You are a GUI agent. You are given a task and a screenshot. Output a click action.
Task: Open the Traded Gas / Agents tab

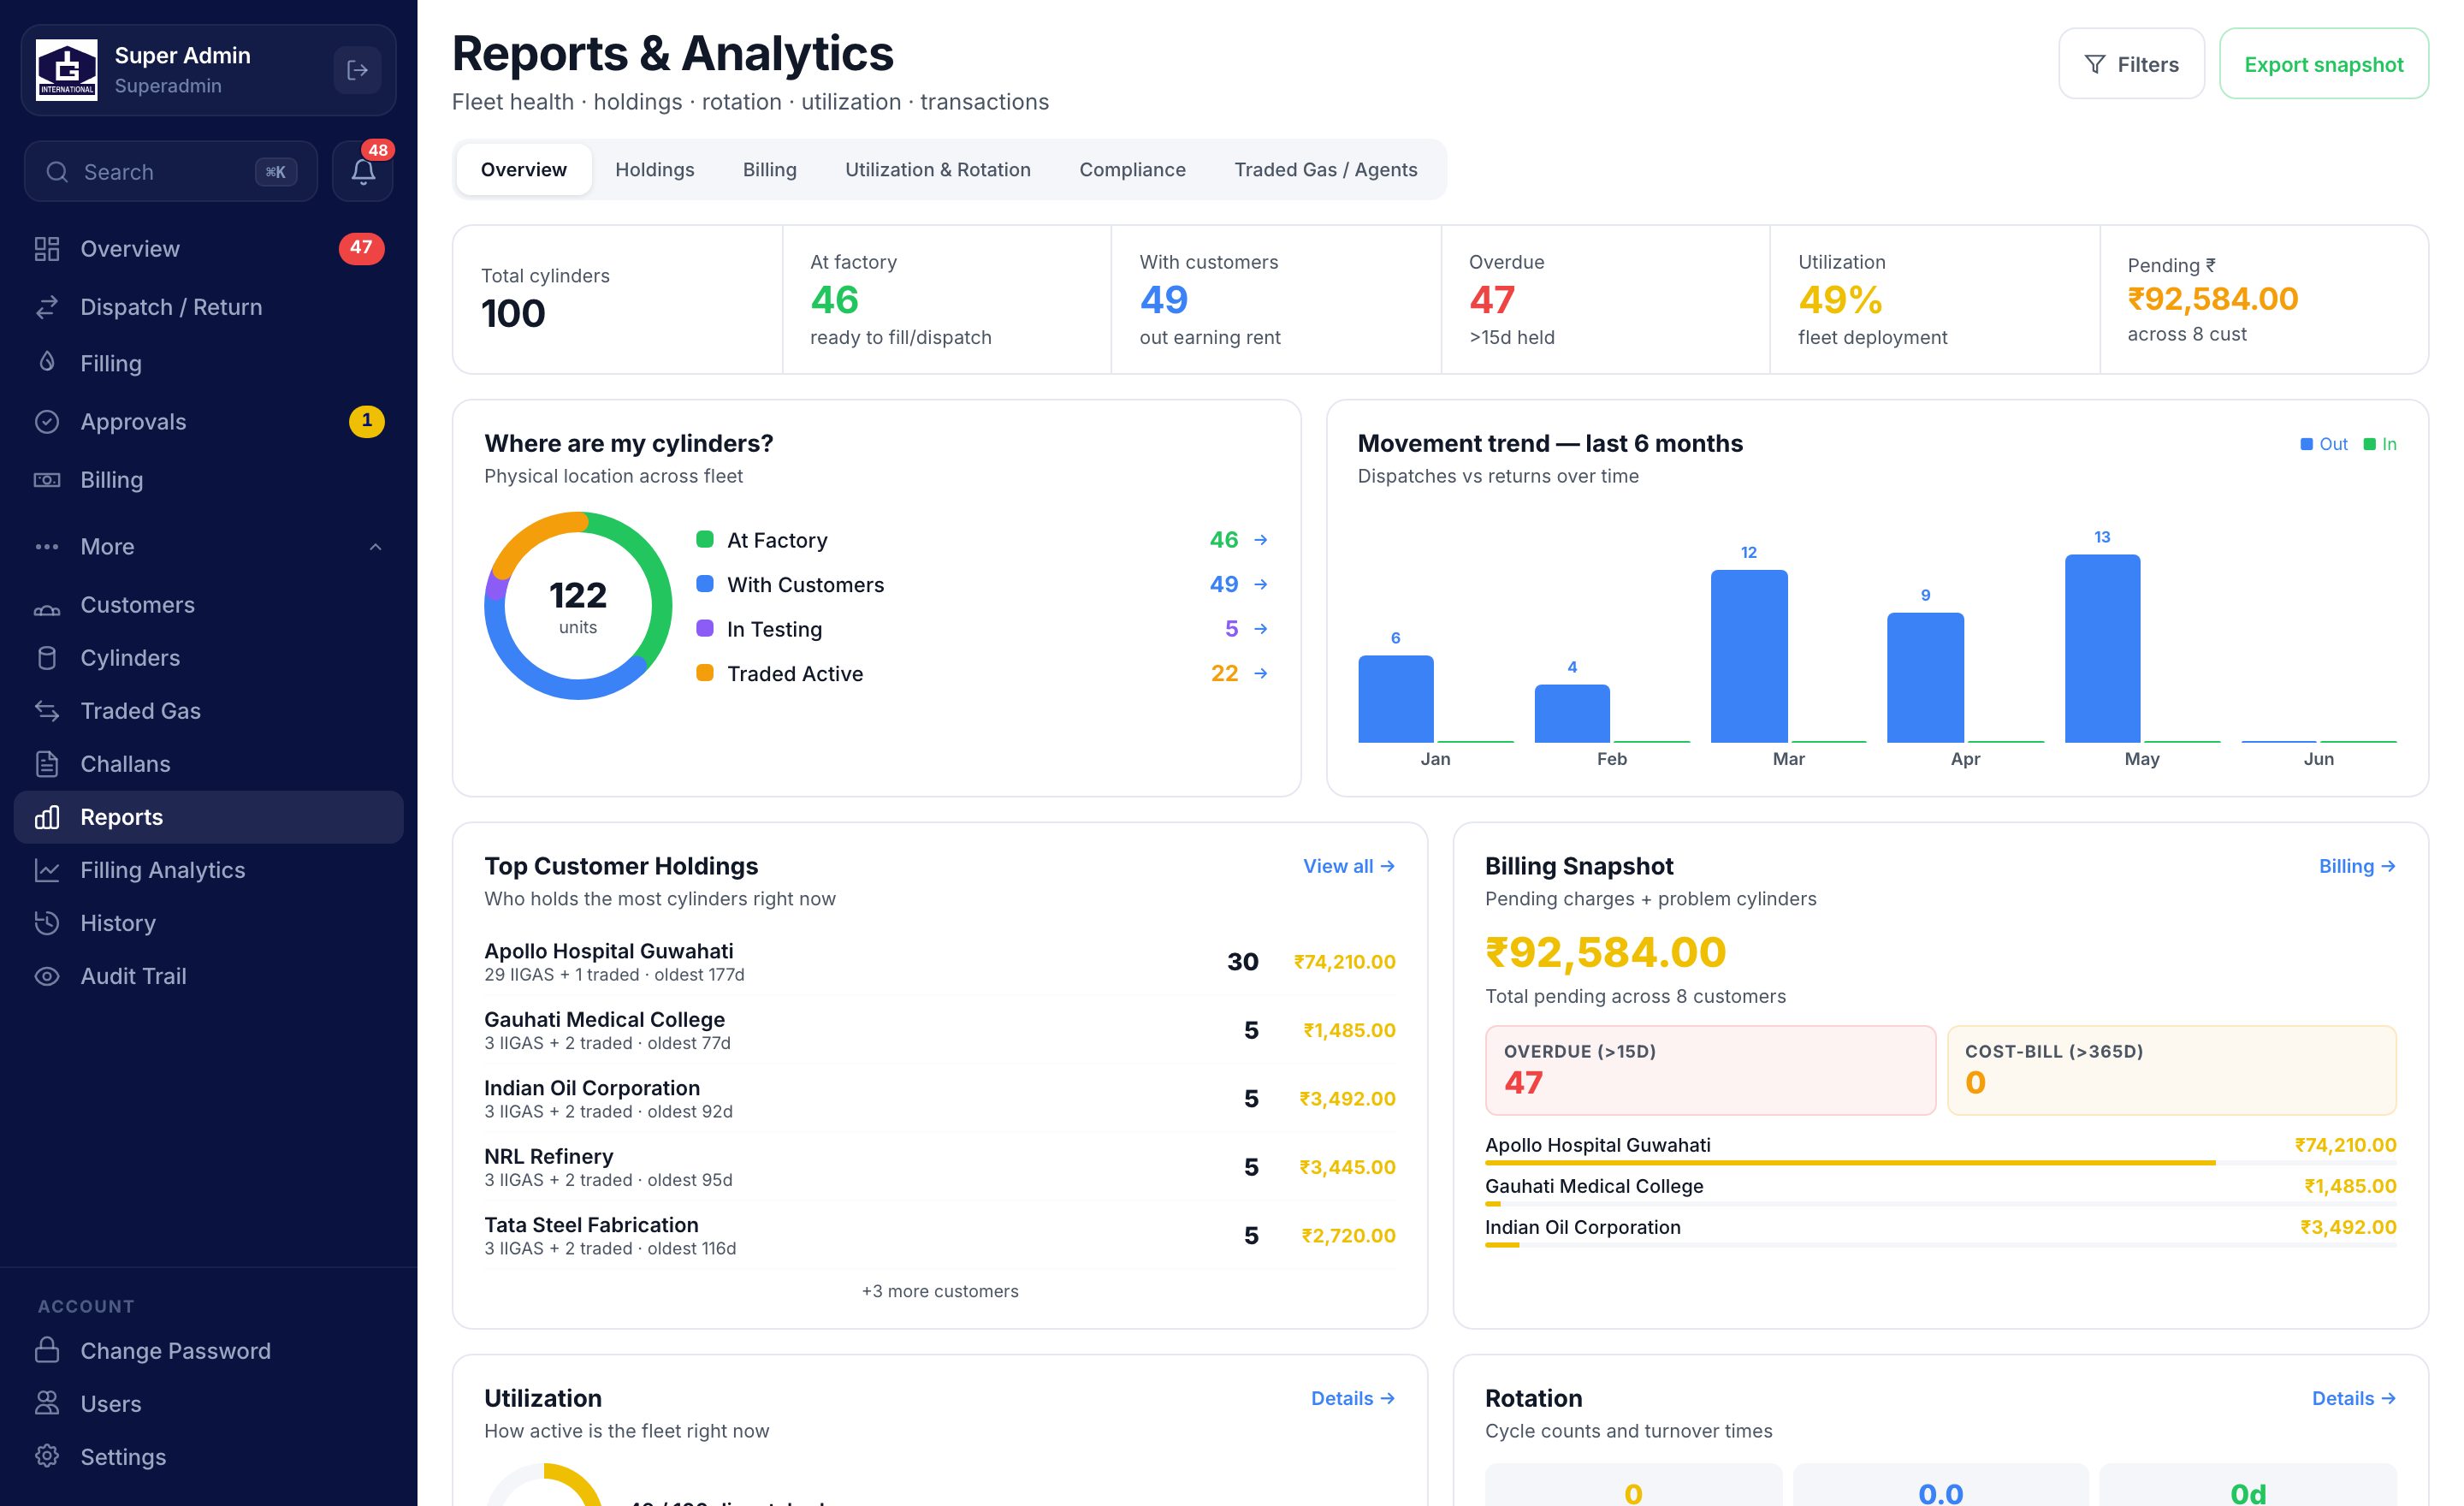1326,170
